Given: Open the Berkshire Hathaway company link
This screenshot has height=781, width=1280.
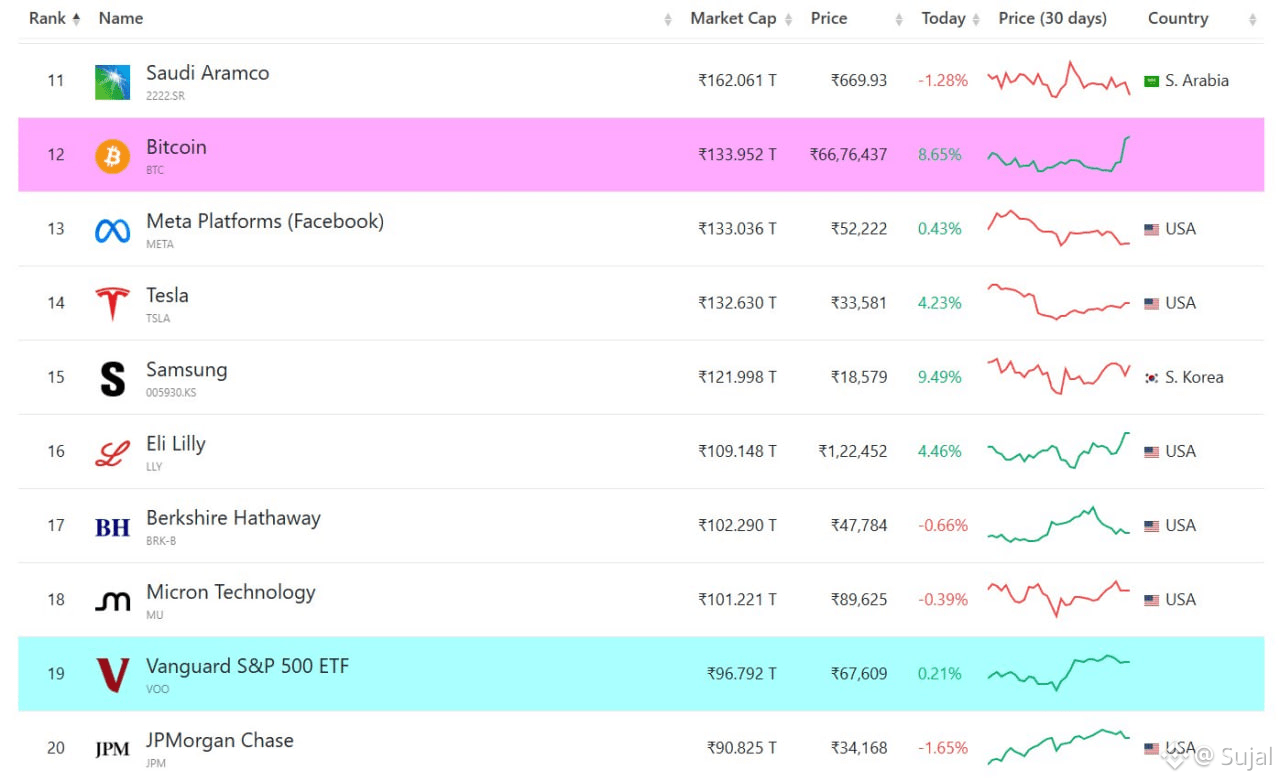Looking at the screenshot, I should click(233, 518).
